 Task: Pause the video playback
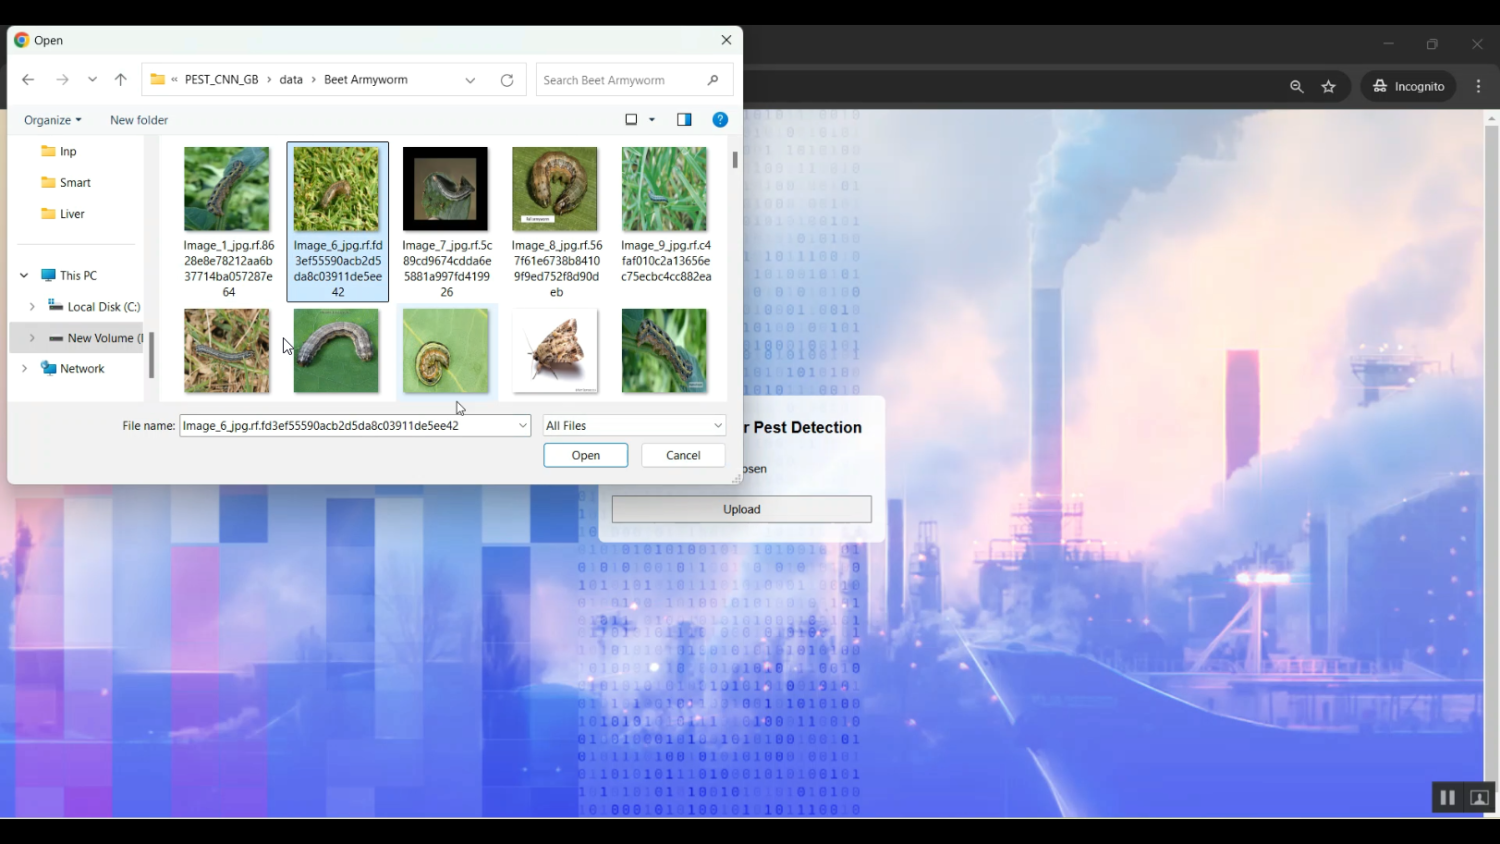1446,797
